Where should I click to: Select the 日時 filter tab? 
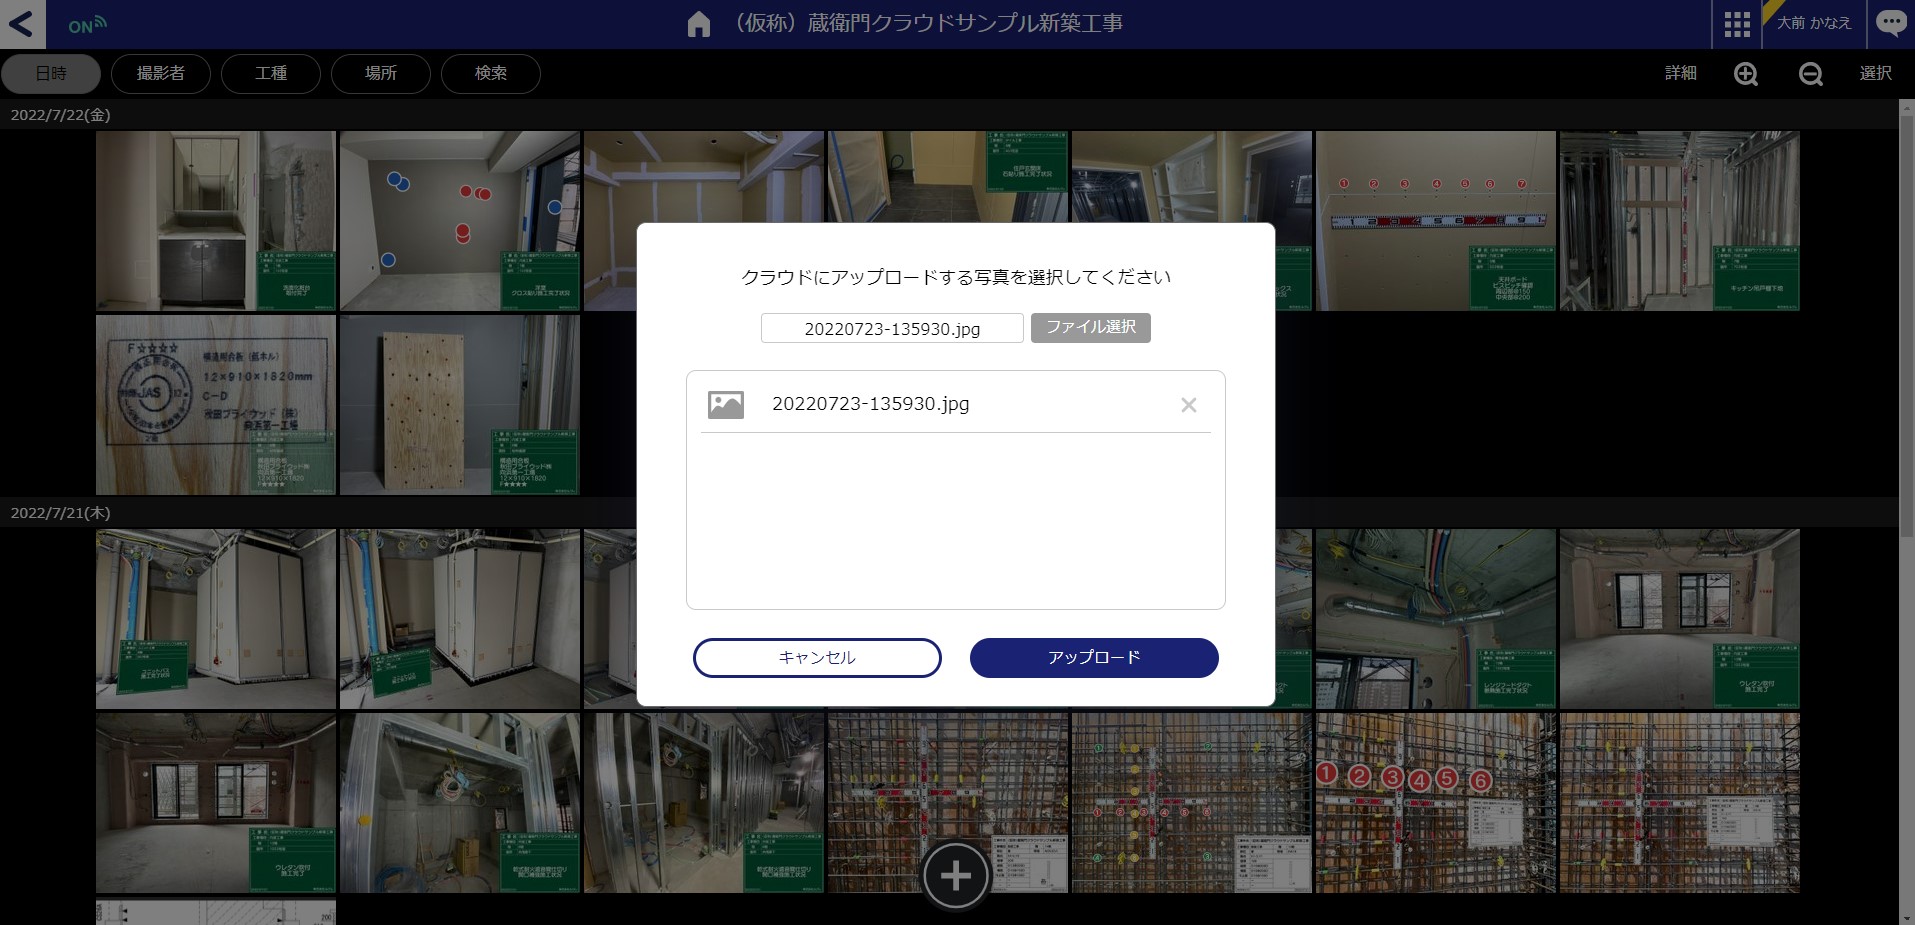(51, 73)
